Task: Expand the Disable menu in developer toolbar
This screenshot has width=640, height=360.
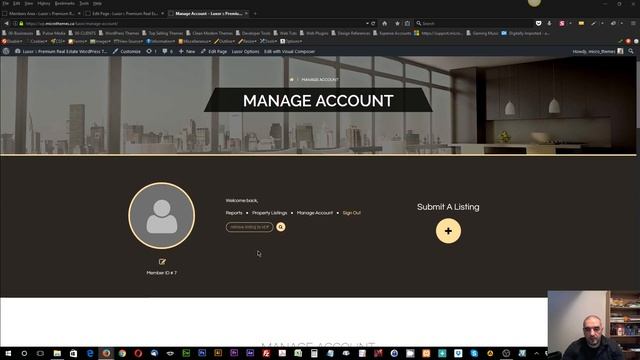Action: 11,41
